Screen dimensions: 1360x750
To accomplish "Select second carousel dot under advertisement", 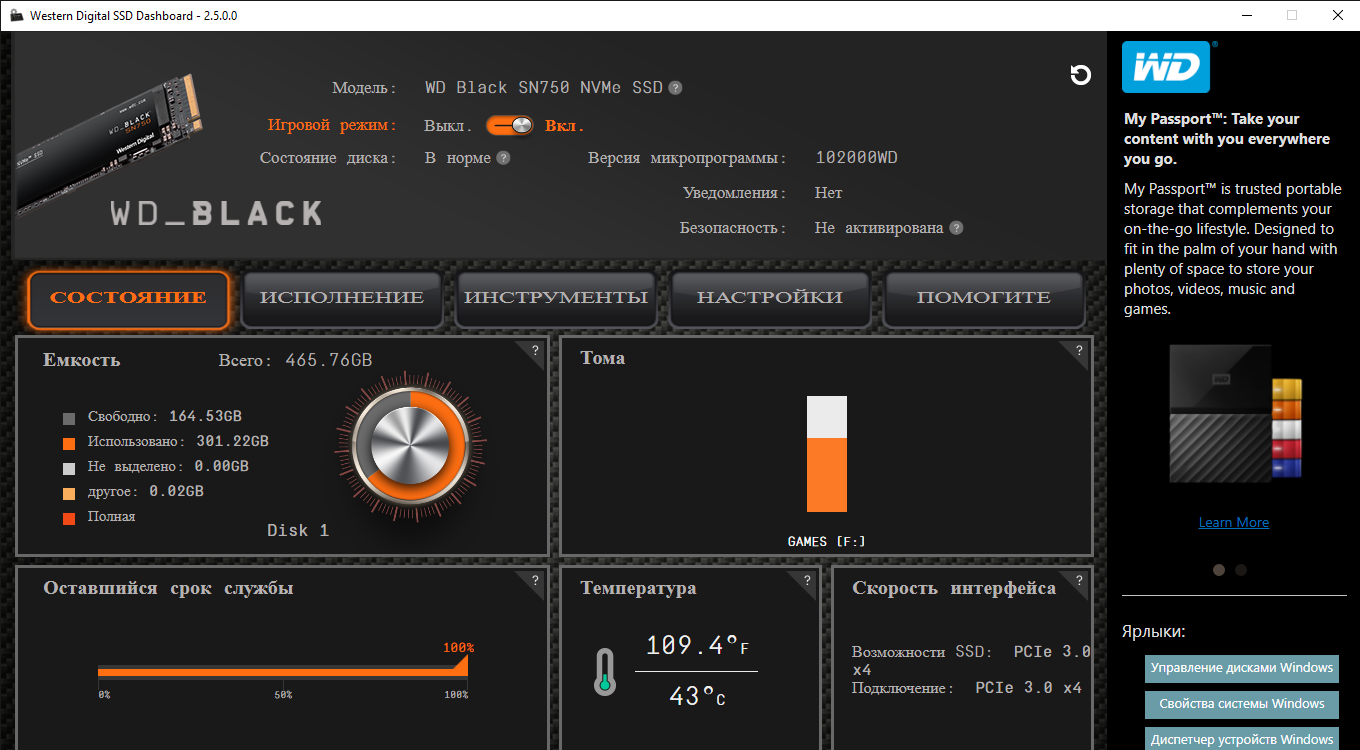I will click(x=1241, y=570).
